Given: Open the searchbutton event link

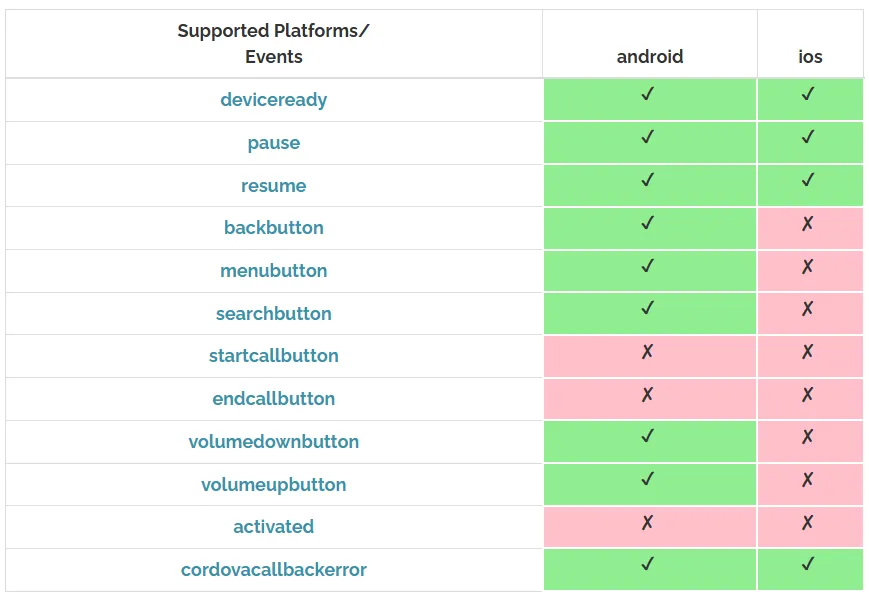Looking at the screenshot, I should tap(273, 314).
